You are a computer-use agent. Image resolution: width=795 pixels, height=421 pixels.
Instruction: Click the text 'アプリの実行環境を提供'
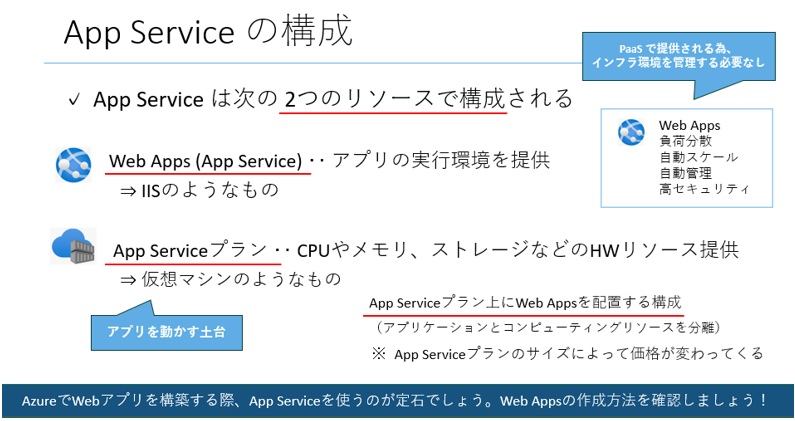point(441,160)
